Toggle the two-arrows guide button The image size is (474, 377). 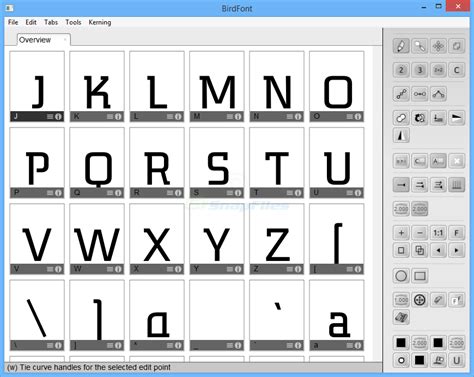coord(420,185)
